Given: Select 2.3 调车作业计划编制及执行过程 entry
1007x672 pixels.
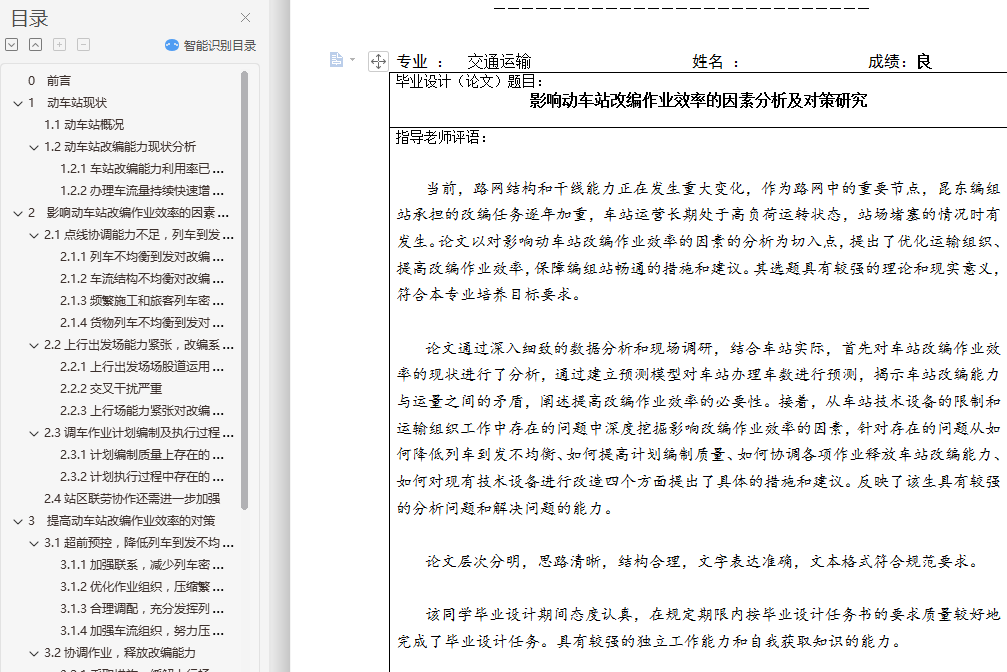Looking at the screenshot, I should point(138,432).
